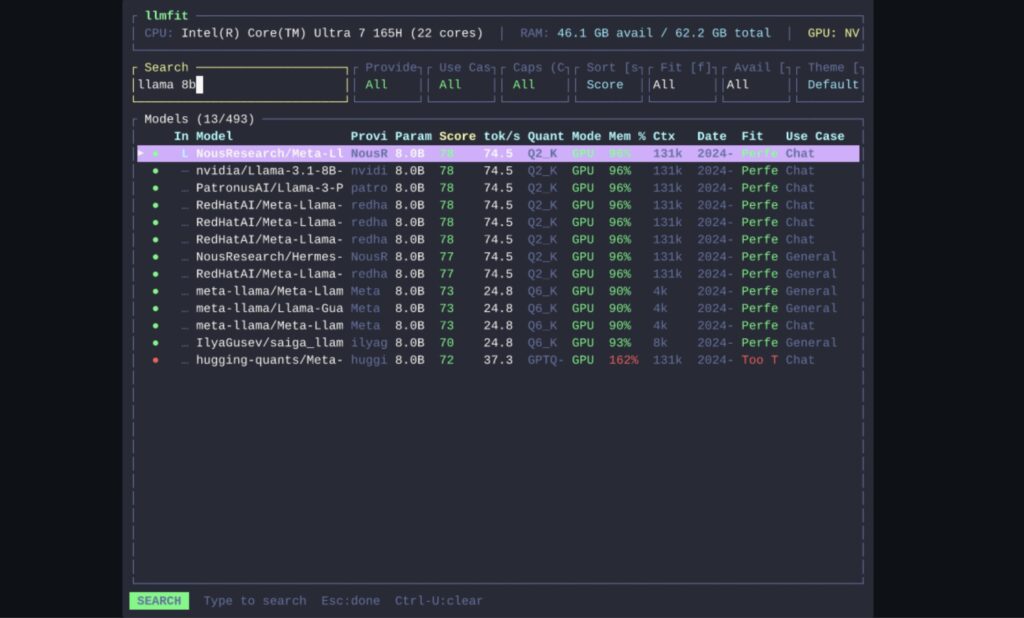Click the Search field containing llama 8b
The image size is (1024, 618).
click(240, 85)
